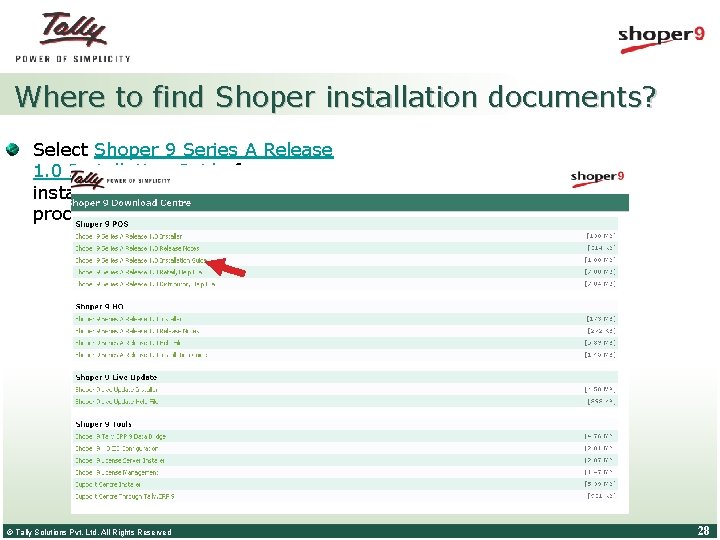
Task: Click the Tally Solutions copyright footer text
Action: 89,532
